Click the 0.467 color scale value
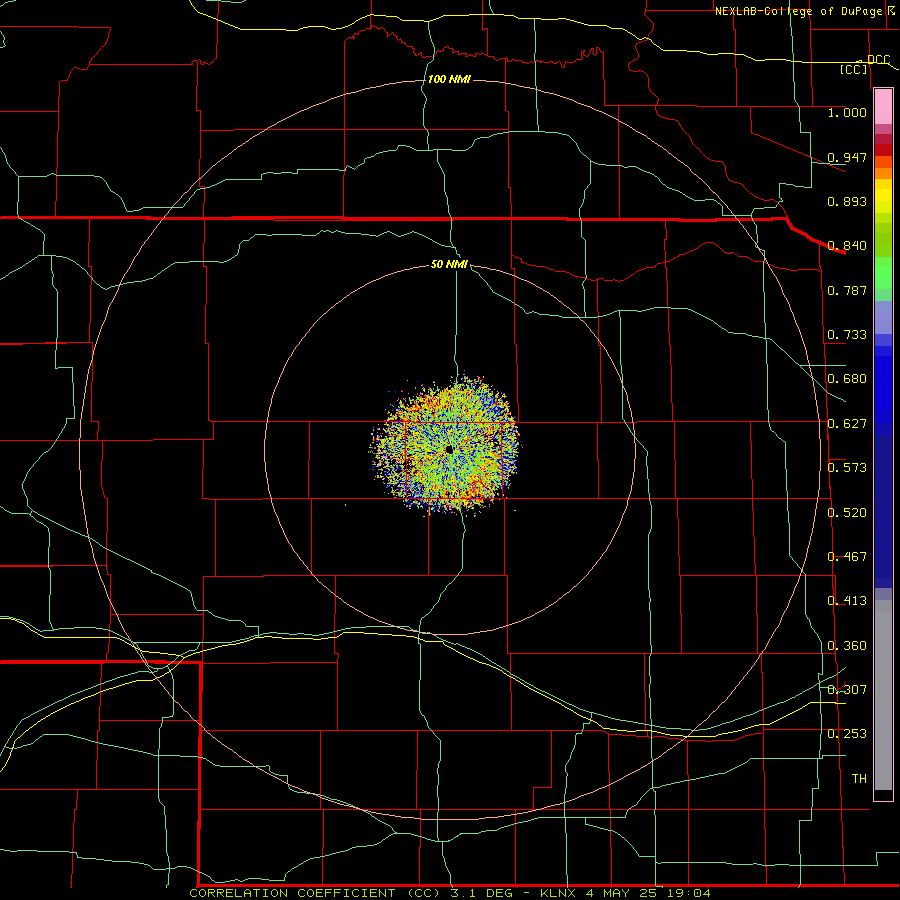900x900 pixels. (x=847, y=557)
